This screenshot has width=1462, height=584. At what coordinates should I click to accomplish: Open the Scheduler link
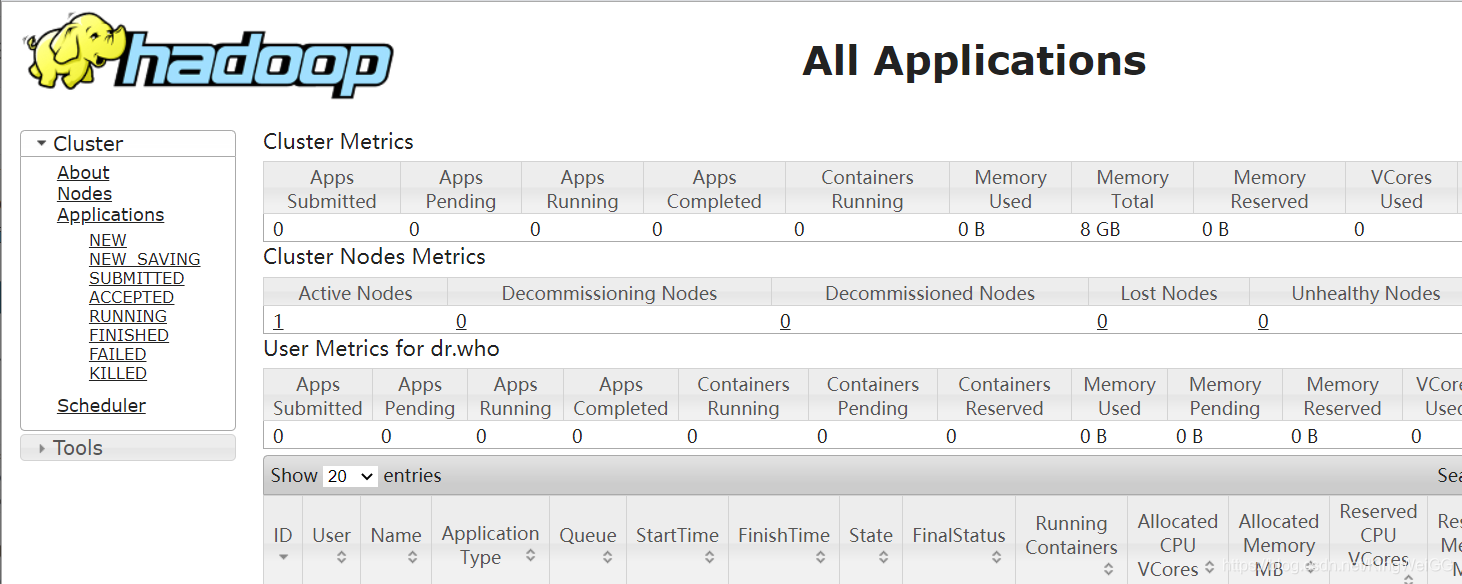(x=101, y=406)
